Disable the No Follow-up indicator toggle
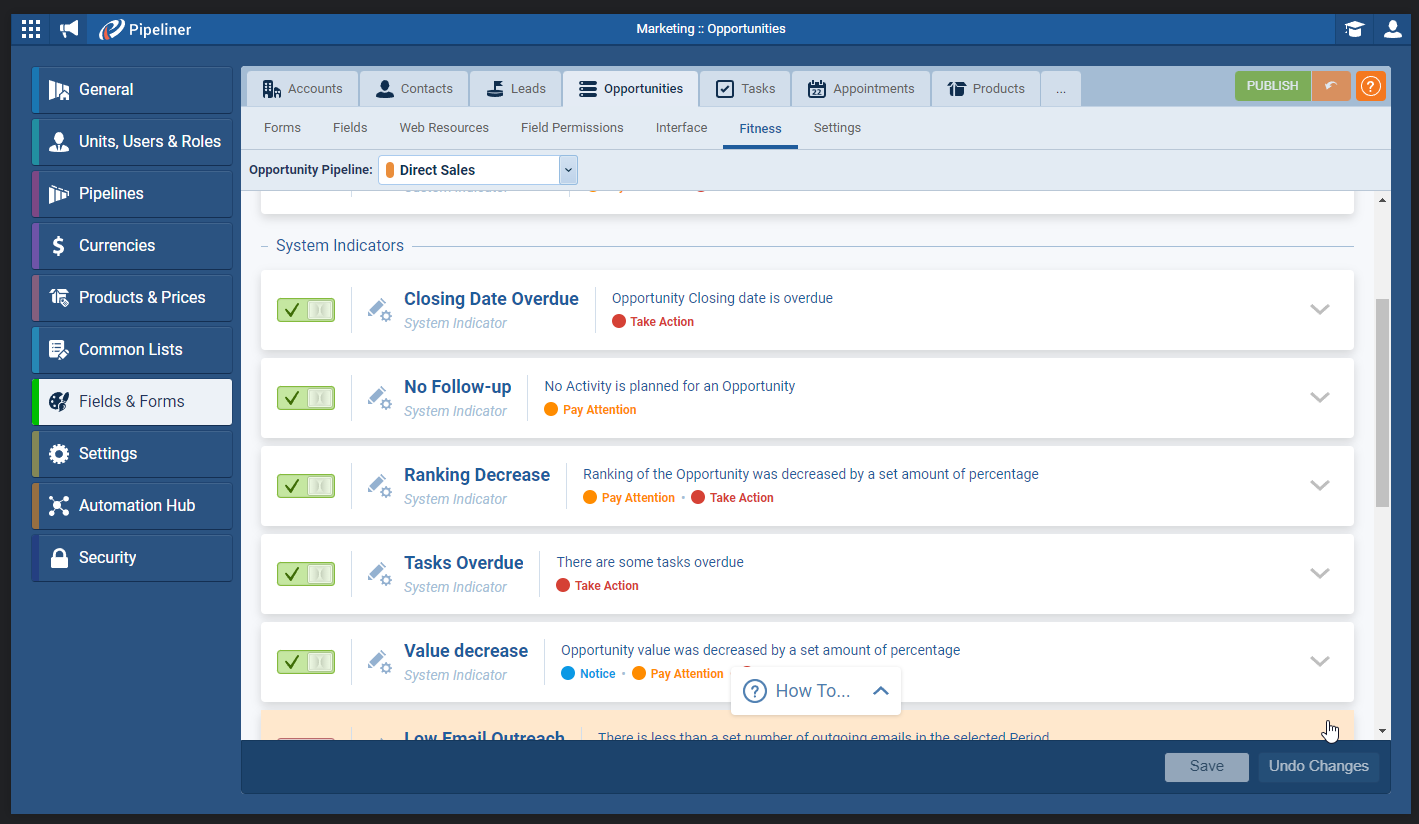 coord(306,398)
